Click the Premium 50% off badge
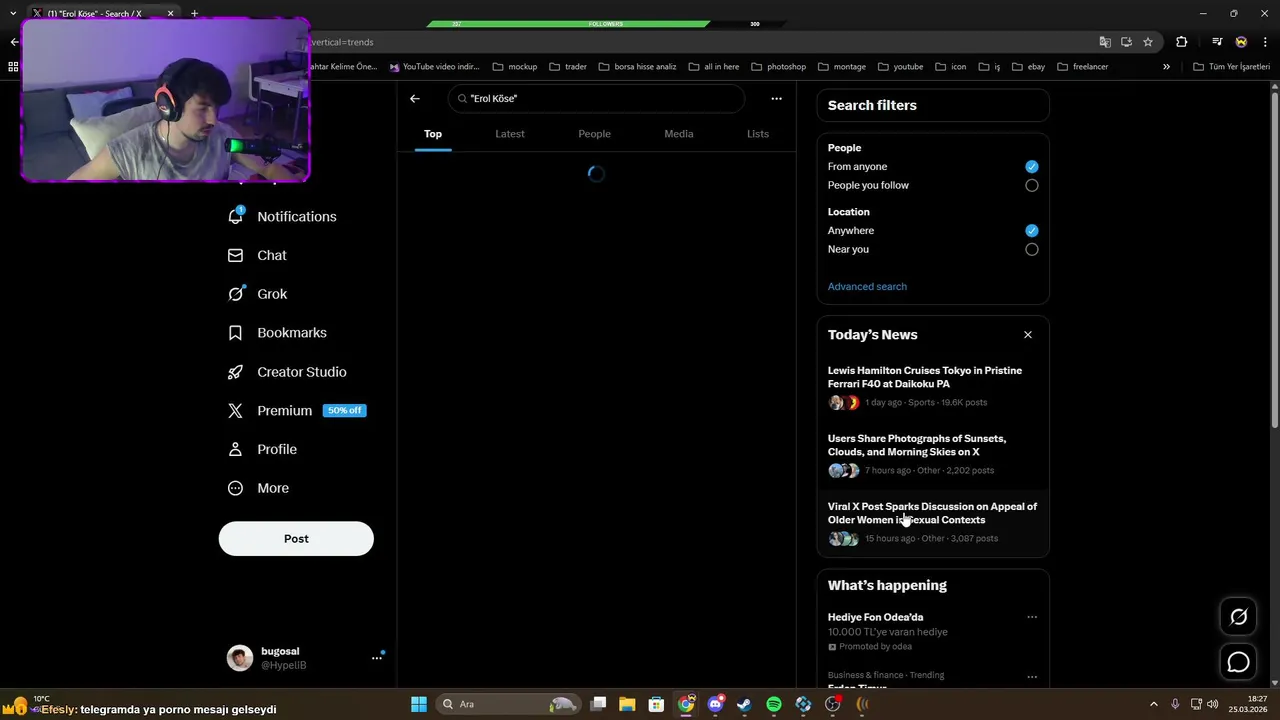This screenshot has height=720, width=1280. coord(344,411)
